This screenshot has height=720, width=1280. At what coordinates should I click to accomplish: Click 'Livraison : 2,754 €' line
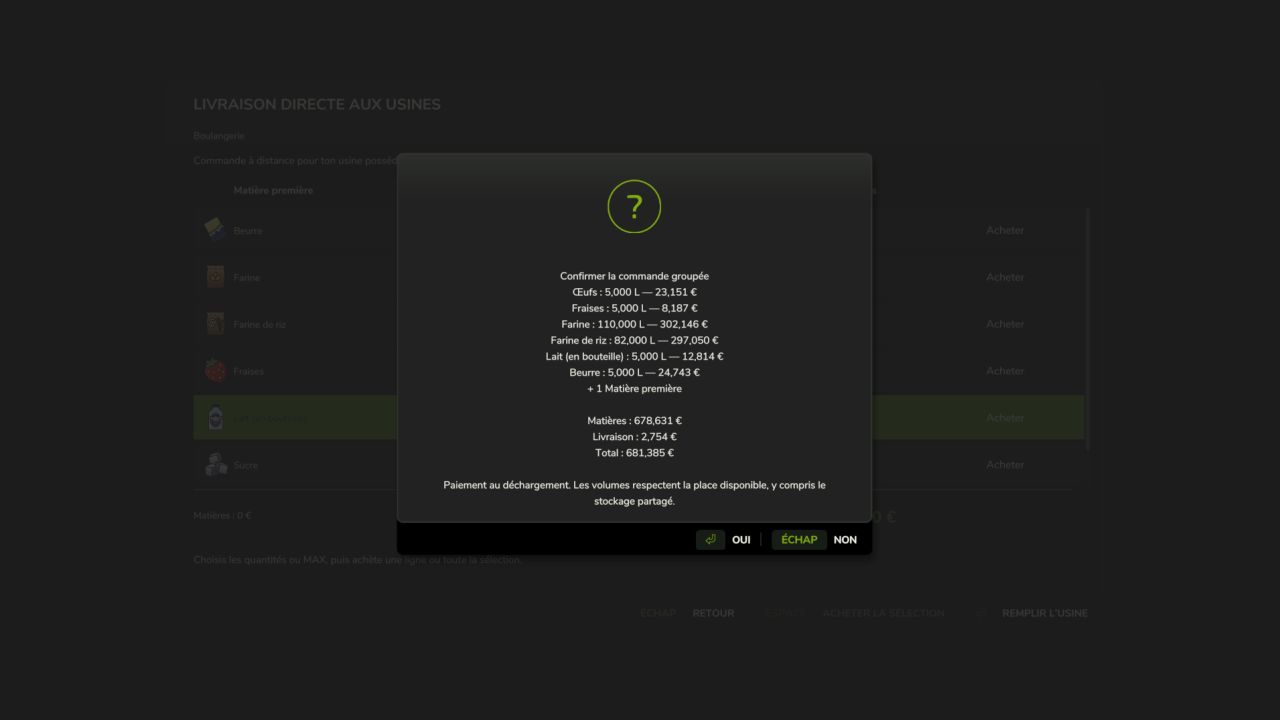coord(634,437)
